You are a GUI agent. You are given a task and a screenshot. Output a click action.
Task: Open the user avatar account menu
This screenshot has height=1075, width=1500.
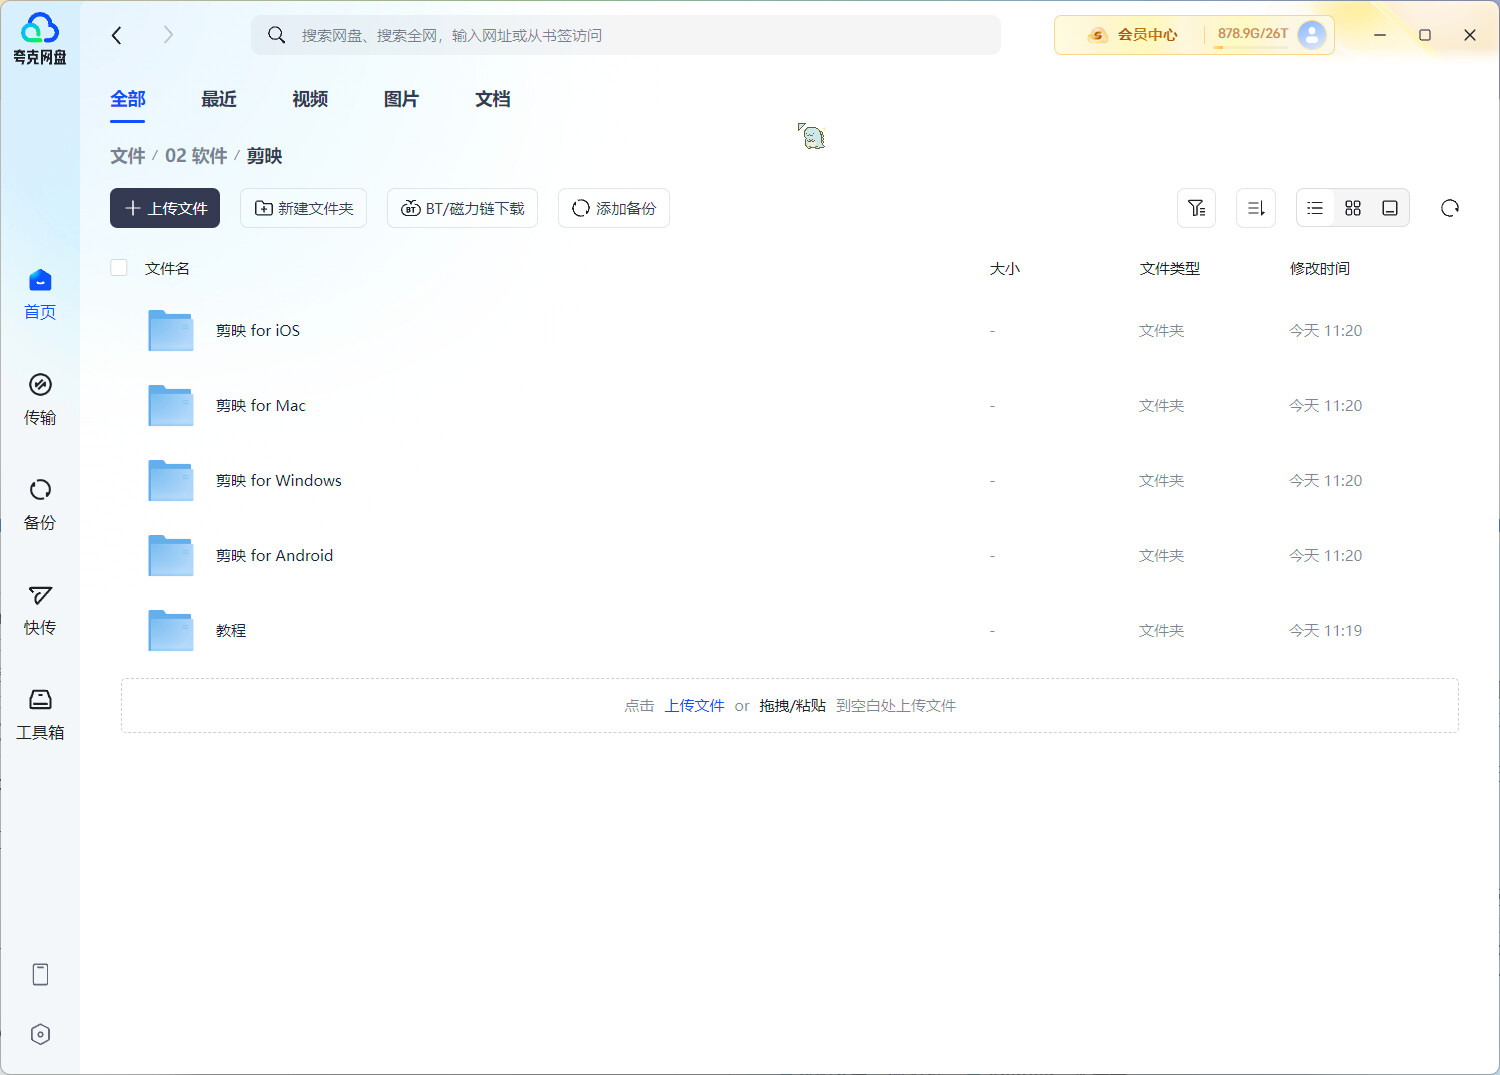[x=1311, y=35]
